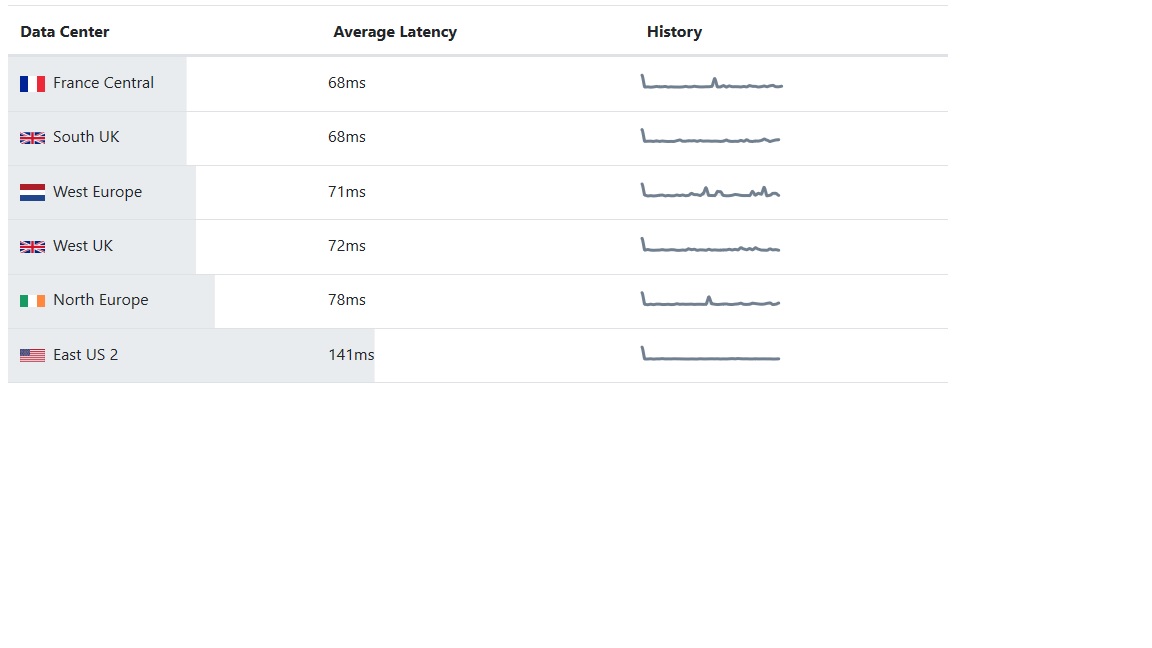The image size is (1152, 648).
Task: Select the East US 2 data center name
Action: click(85, 355)
